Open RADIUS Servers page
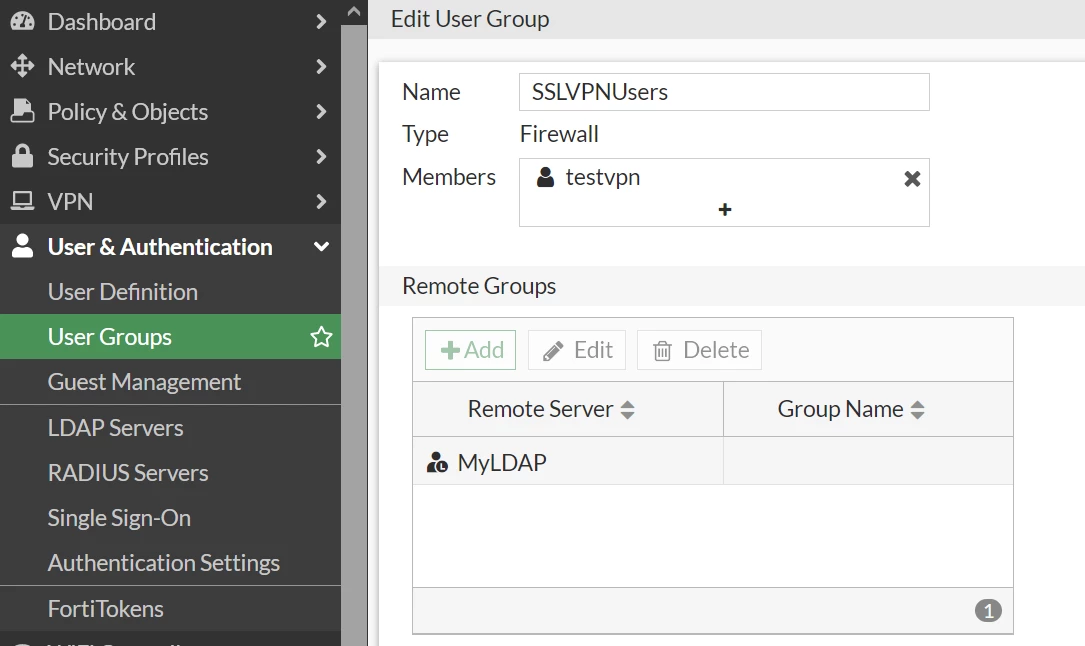 (128, 472)
